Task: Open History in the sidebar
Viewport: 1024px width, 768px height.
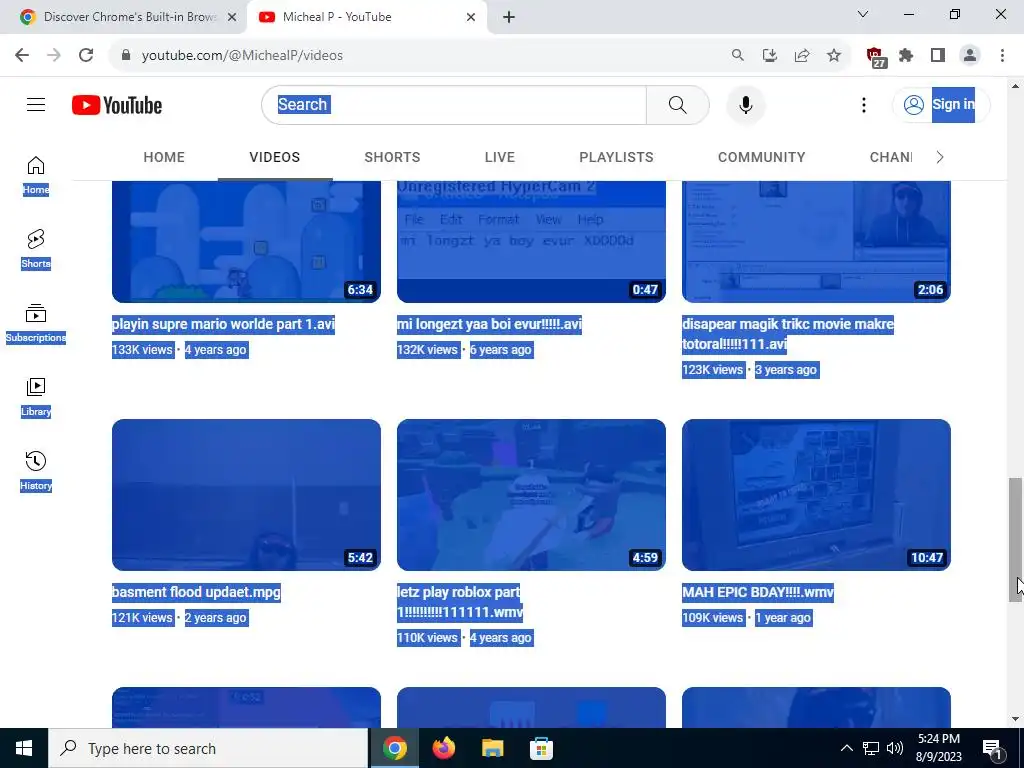Action: point(36,470)
